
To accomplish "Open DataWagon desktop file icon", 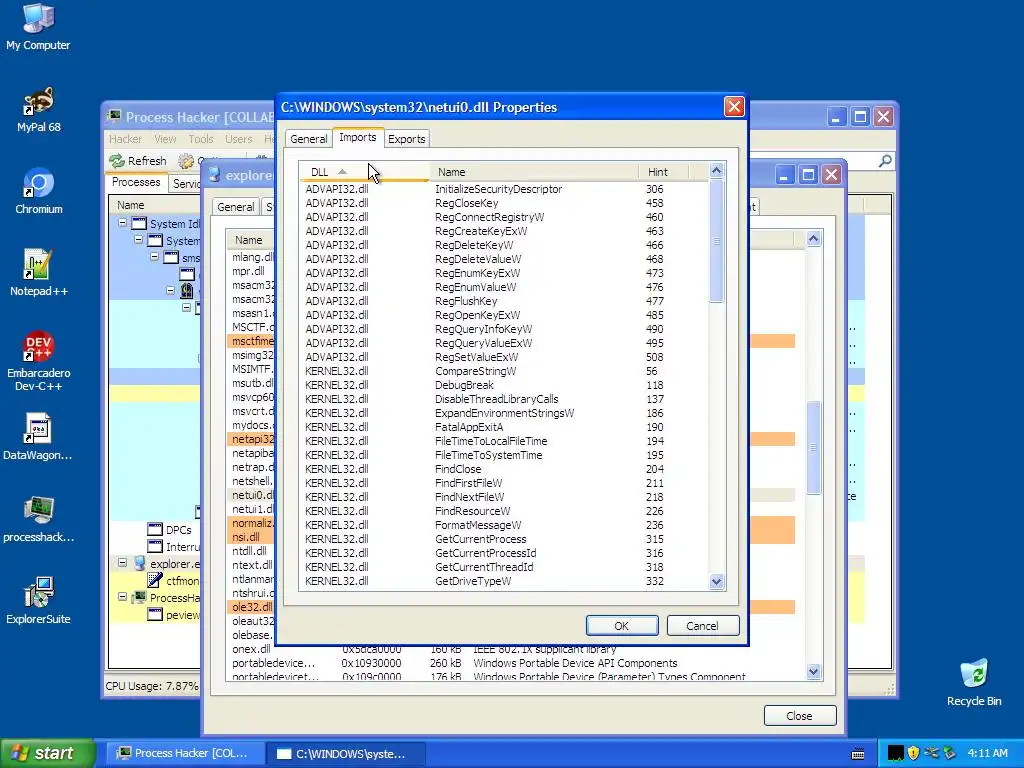I will pos(38,437).
